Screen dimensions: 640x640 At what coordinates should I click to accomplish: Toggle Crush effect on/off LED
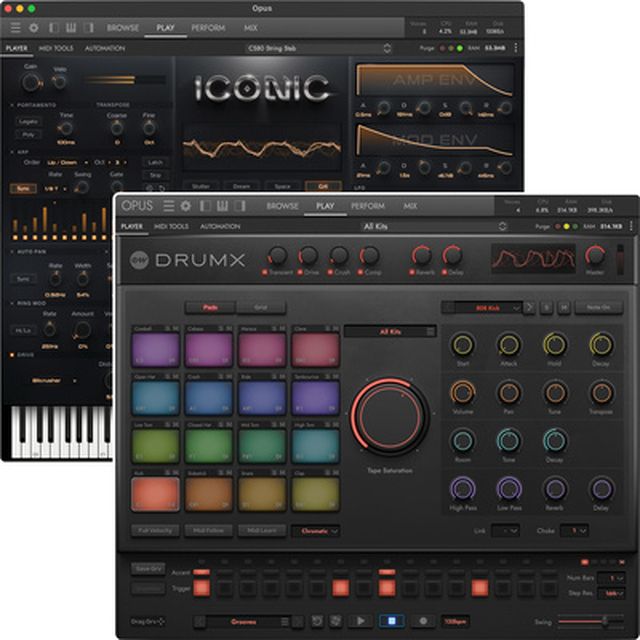(x=330, y=272)
